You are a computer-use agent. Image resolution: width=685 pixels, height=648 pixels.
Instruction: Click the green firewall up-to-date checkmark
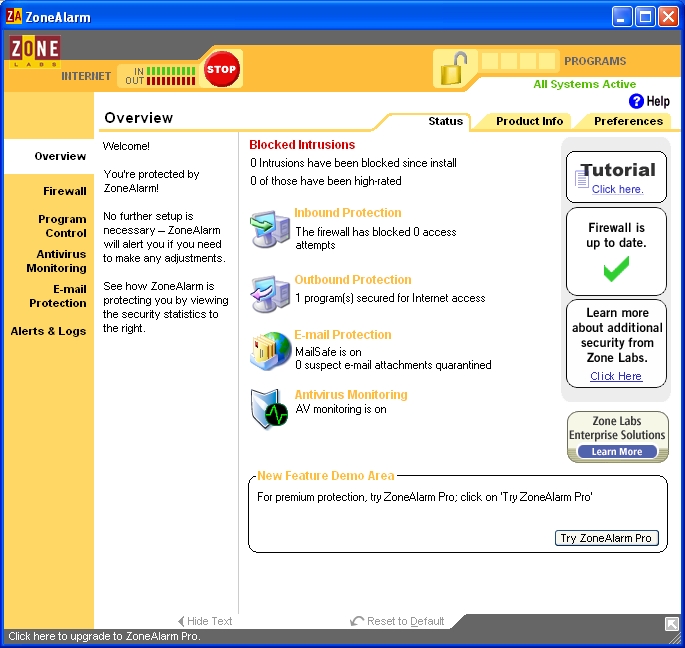click(616, 268)
